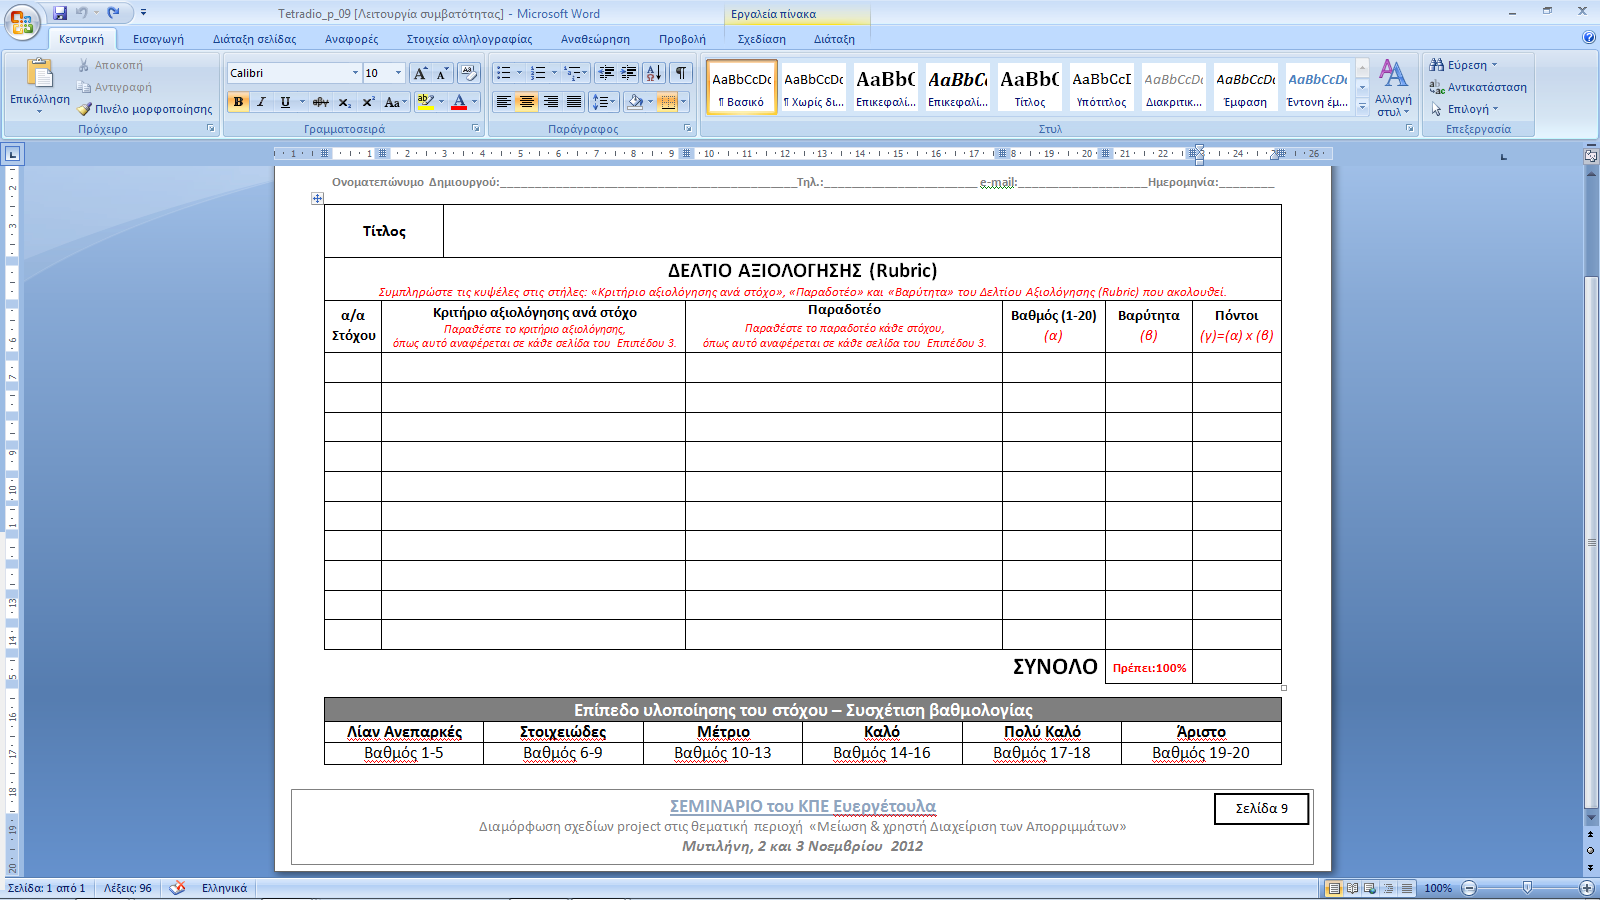Toggle Italic formatting

point(261,102)
